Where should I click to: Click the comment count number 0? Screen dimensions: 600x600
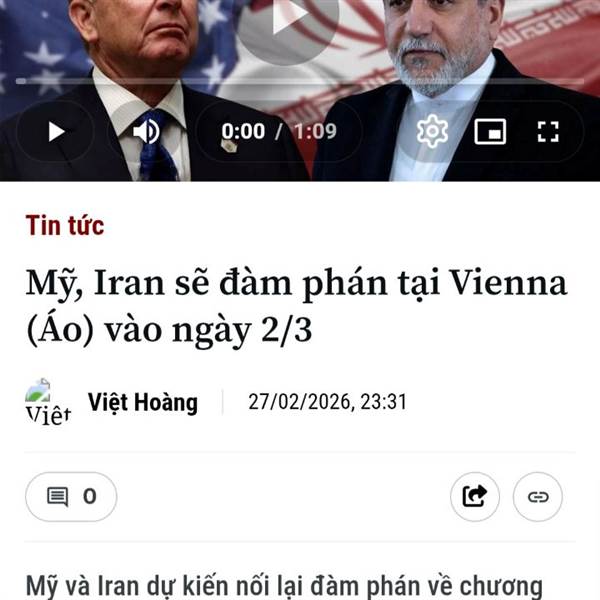(90, 496)
